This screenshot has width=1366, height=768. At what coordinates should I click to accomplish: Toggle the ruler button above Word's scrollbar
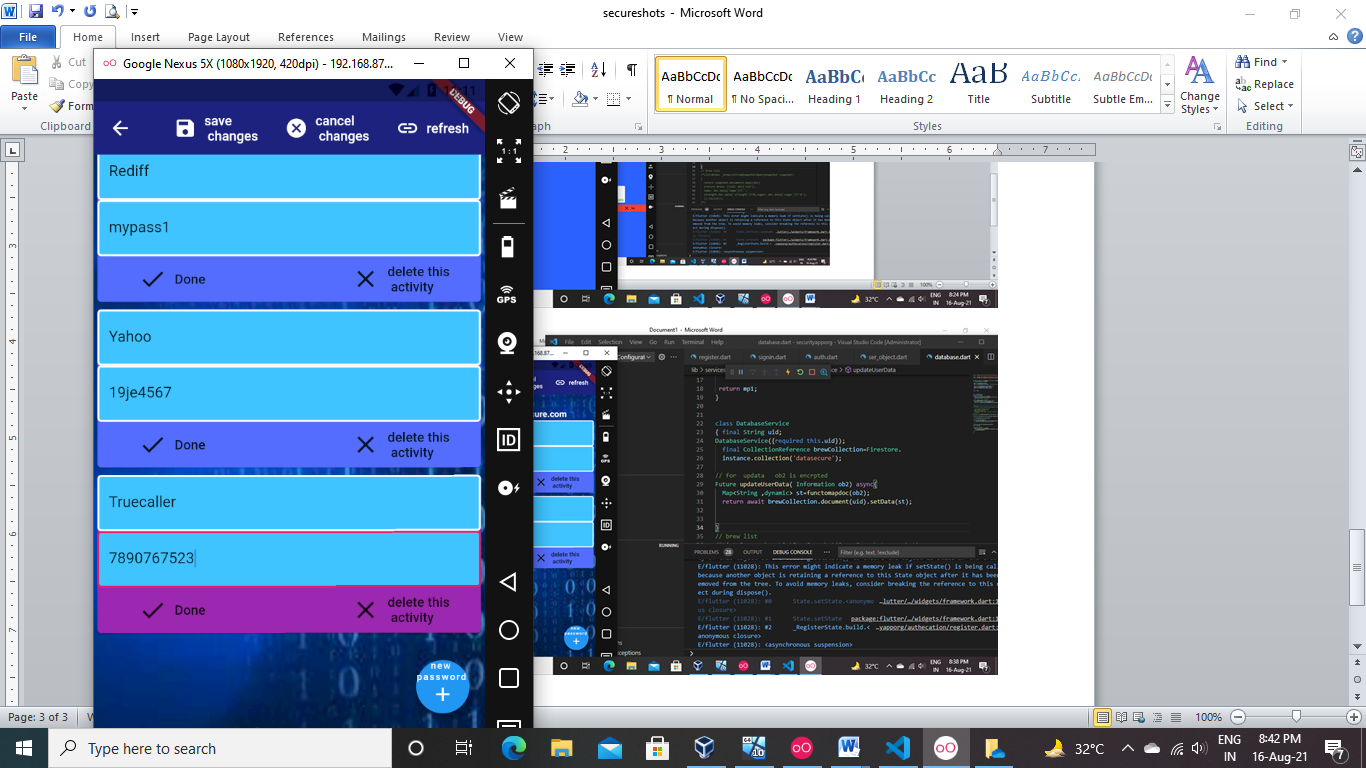(1357, 152)
